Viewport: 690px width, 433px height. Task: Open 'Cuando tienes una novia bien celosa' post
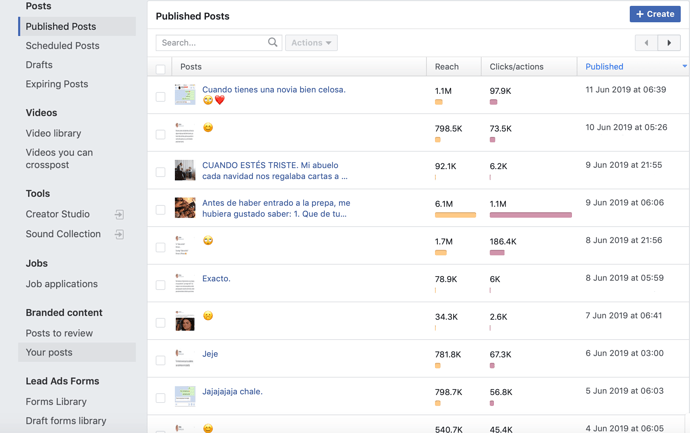click(x=274, y=89)
